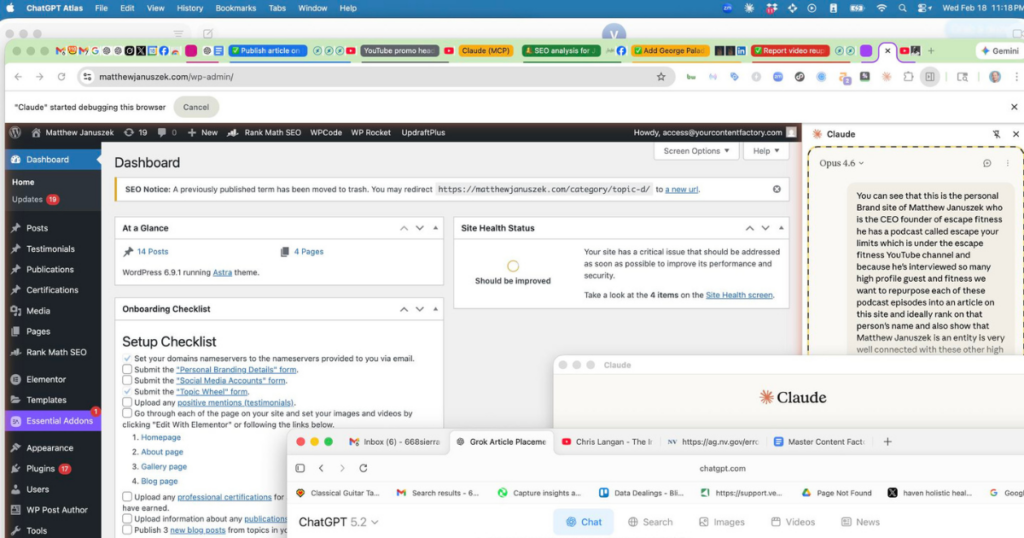Open the Site Health screen link

click(739, 295)
